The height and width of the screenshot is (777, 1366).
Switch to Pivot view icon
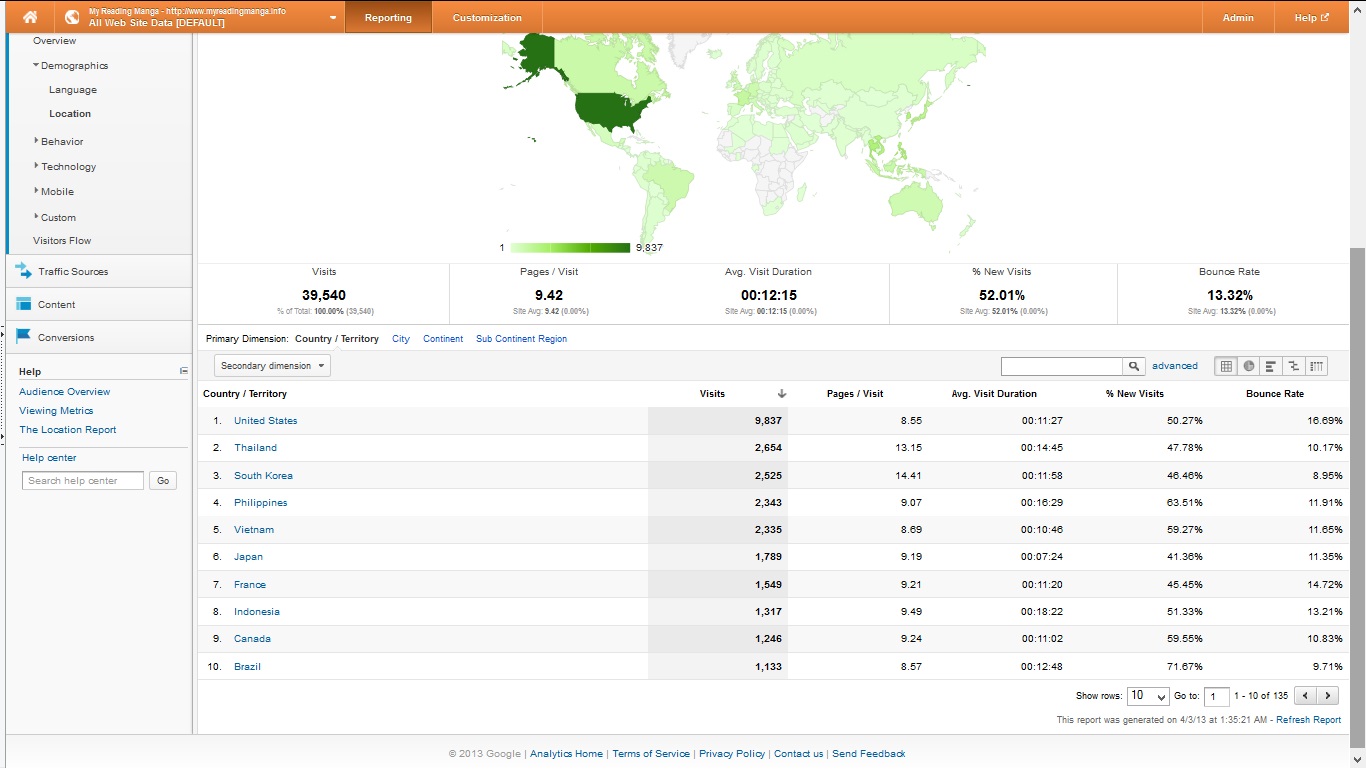tap(1316, 366)
